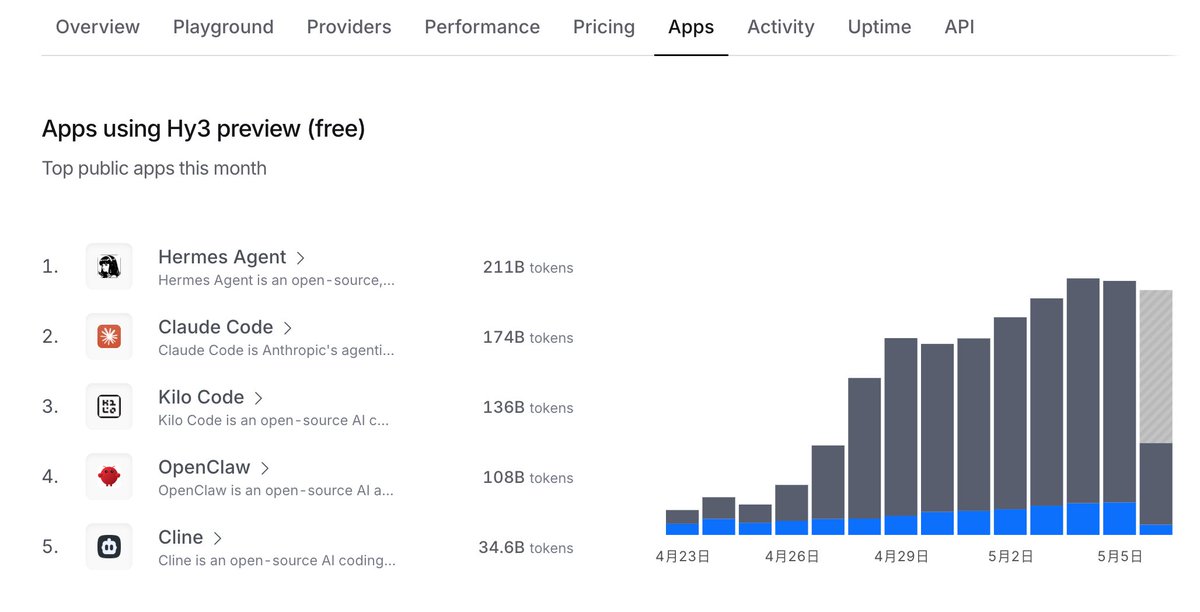Open the Playground tab
The width and height of the screenshot is (1200, 612).
[x=223, y=27]
